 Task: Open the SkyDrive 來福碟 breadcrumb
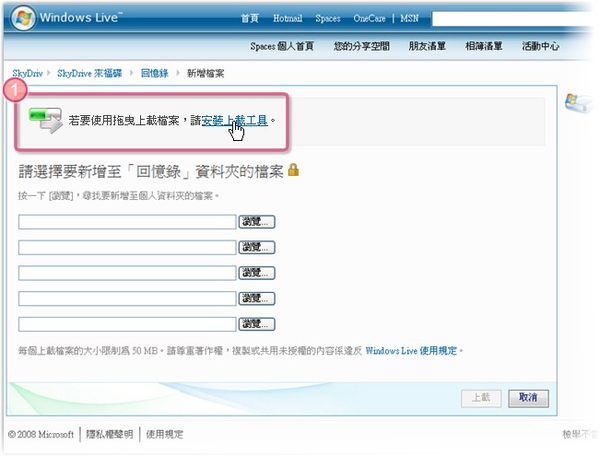tap(90, 73)
